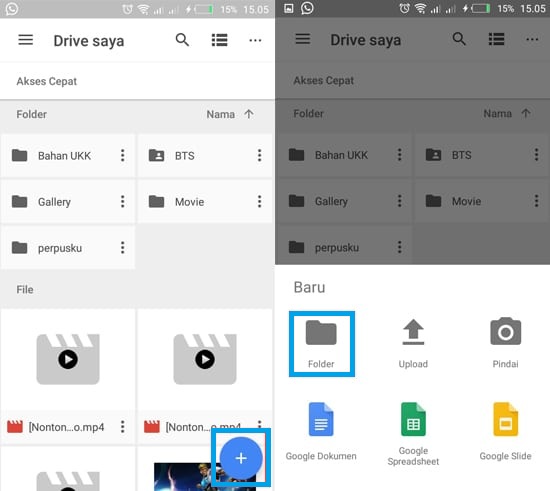Open perpusku folder in left screen
The width and height of the screenshot is (550, 491).
click(x=68, y=248)
